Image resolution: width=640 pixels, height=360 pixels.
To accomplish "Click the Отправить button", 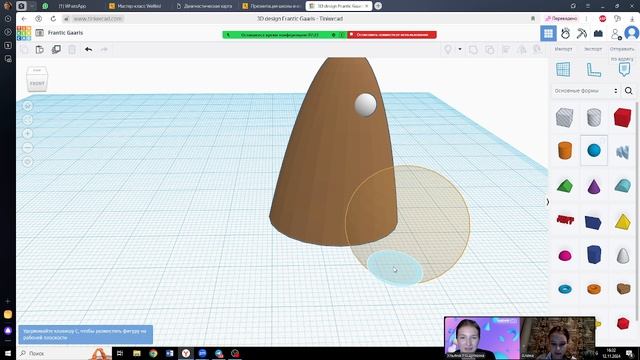I will 622,49.
